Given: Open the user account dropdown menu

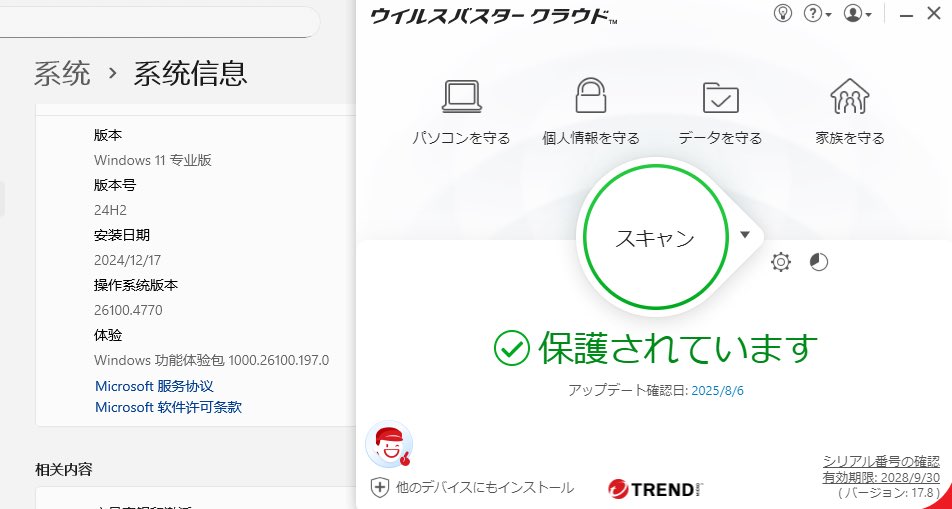Looking at the screenshot, I should (857, 13).
